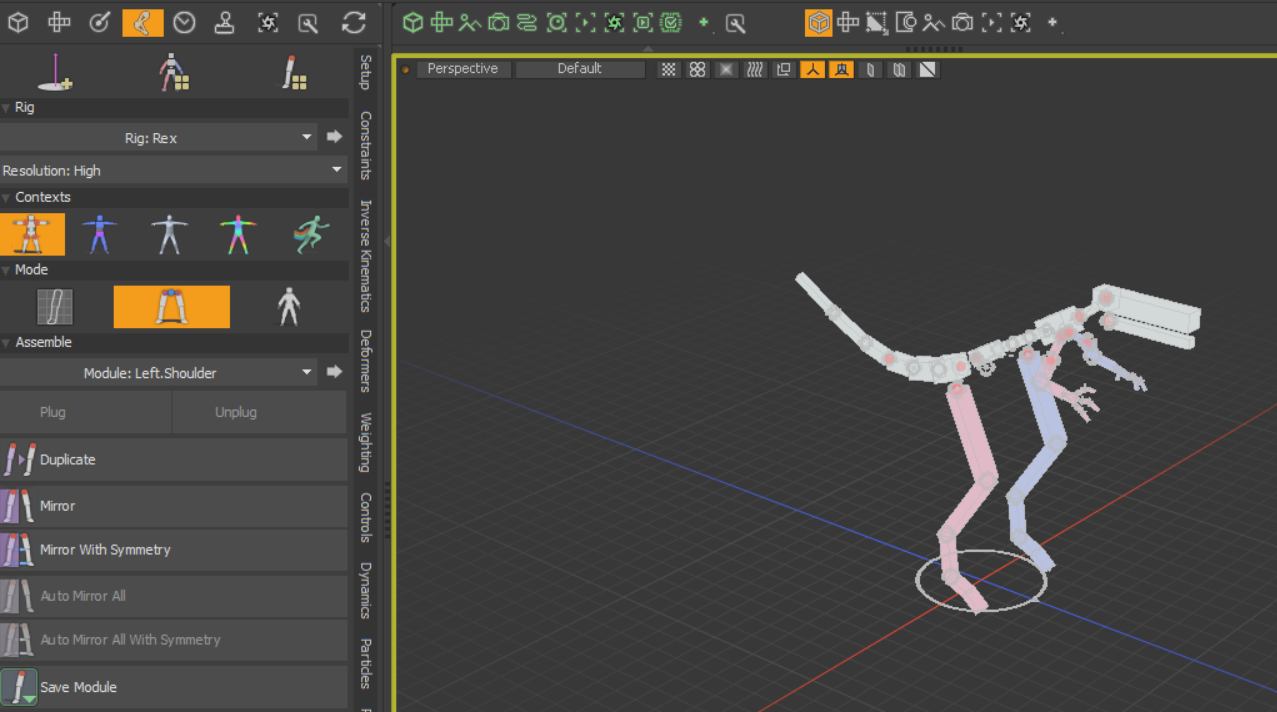Image resolution: width=1277 pixels, height=712 pixels.
Task: Click the Mirror button
Action: [x=174, y=506]
